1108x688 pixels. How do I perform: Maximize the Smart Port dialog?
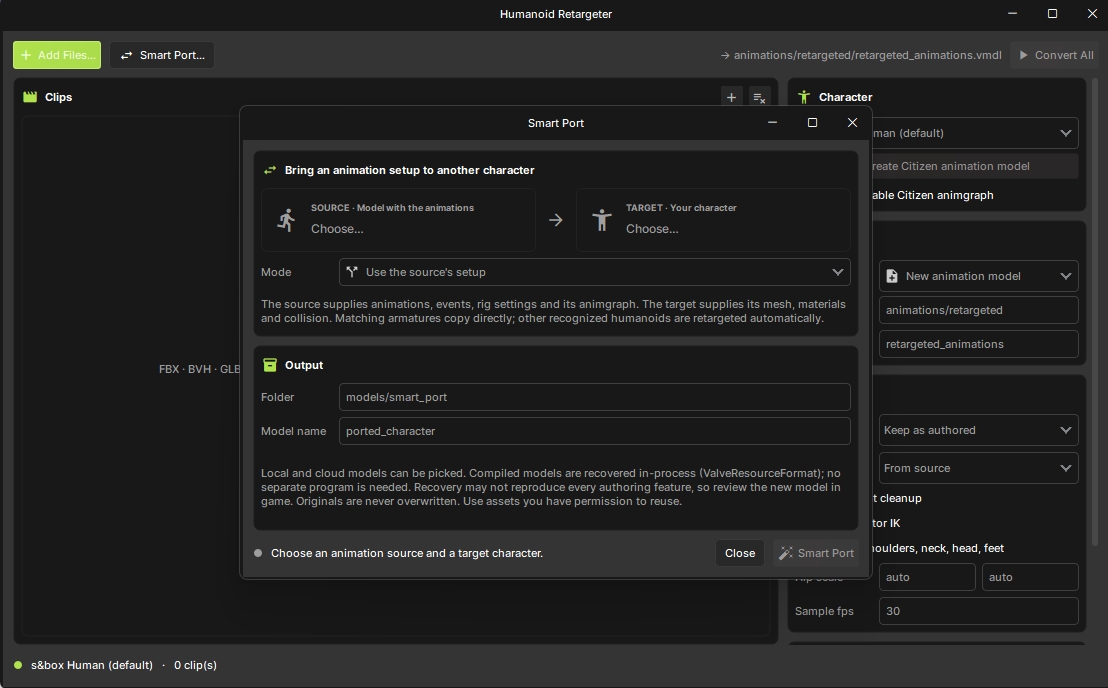click(x=813, y=122)
